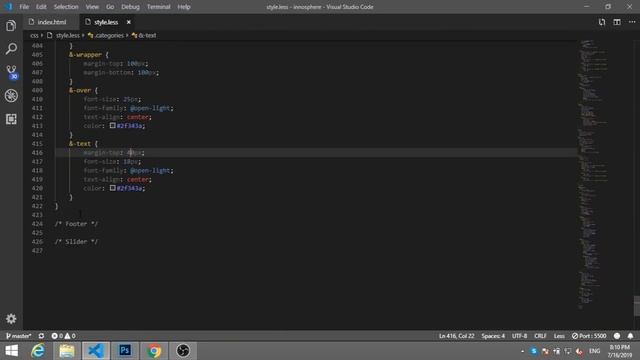Click the Port : 5500 live server item
This screenshot has height=360, width=640.
tap(589, 336)
